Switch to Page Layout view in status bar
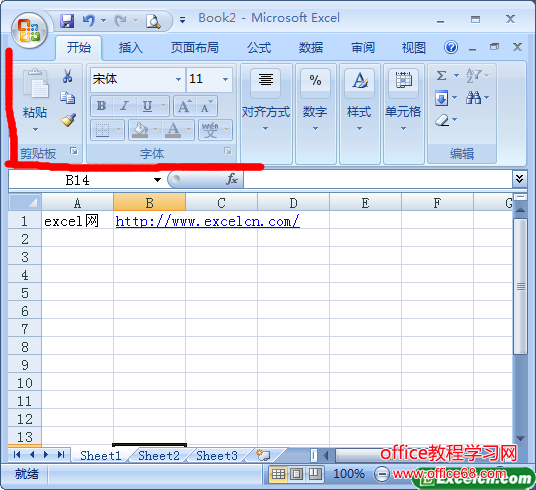This screenshot has height=490, width=536. pyautogui.click(x=296, y=474)
